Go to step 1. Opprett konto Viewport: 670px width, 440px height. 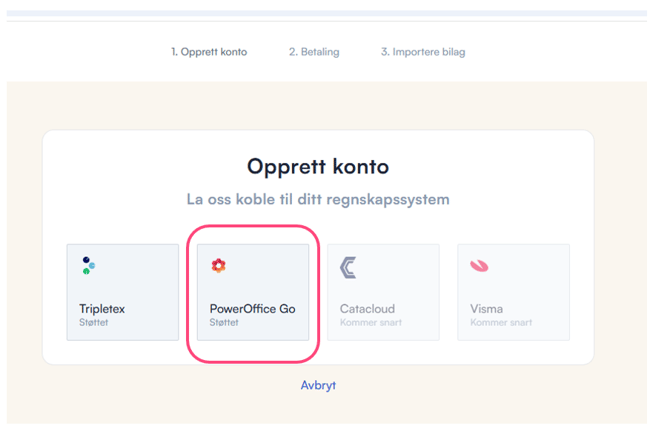[x=209, y=52]
